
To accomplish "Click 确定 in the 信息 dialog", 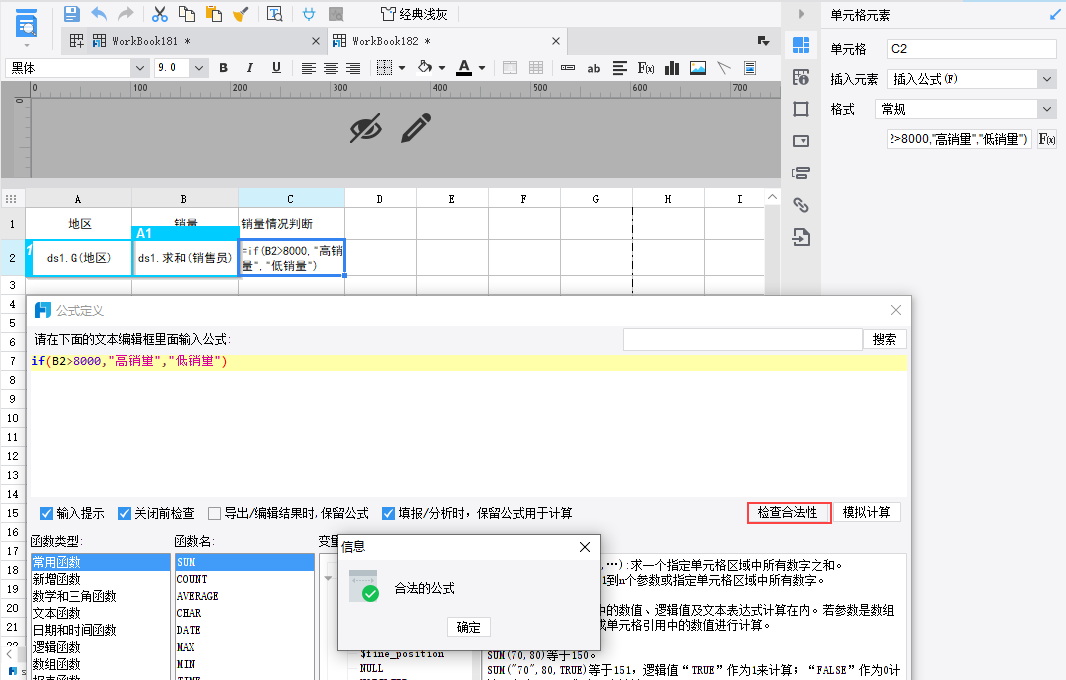I will pyautogui.click(x=468, y=627).
